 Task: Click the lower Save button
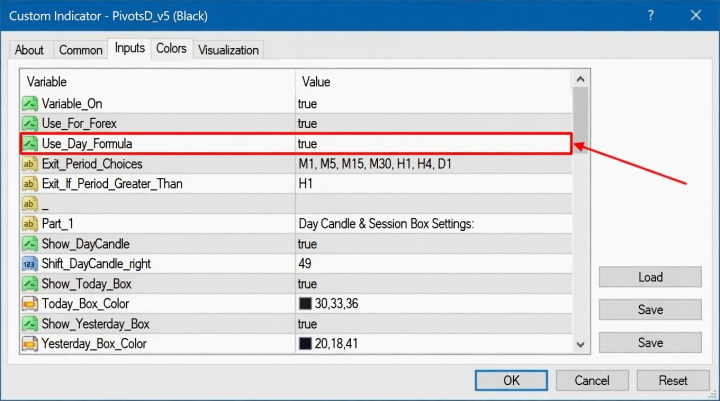650,343
